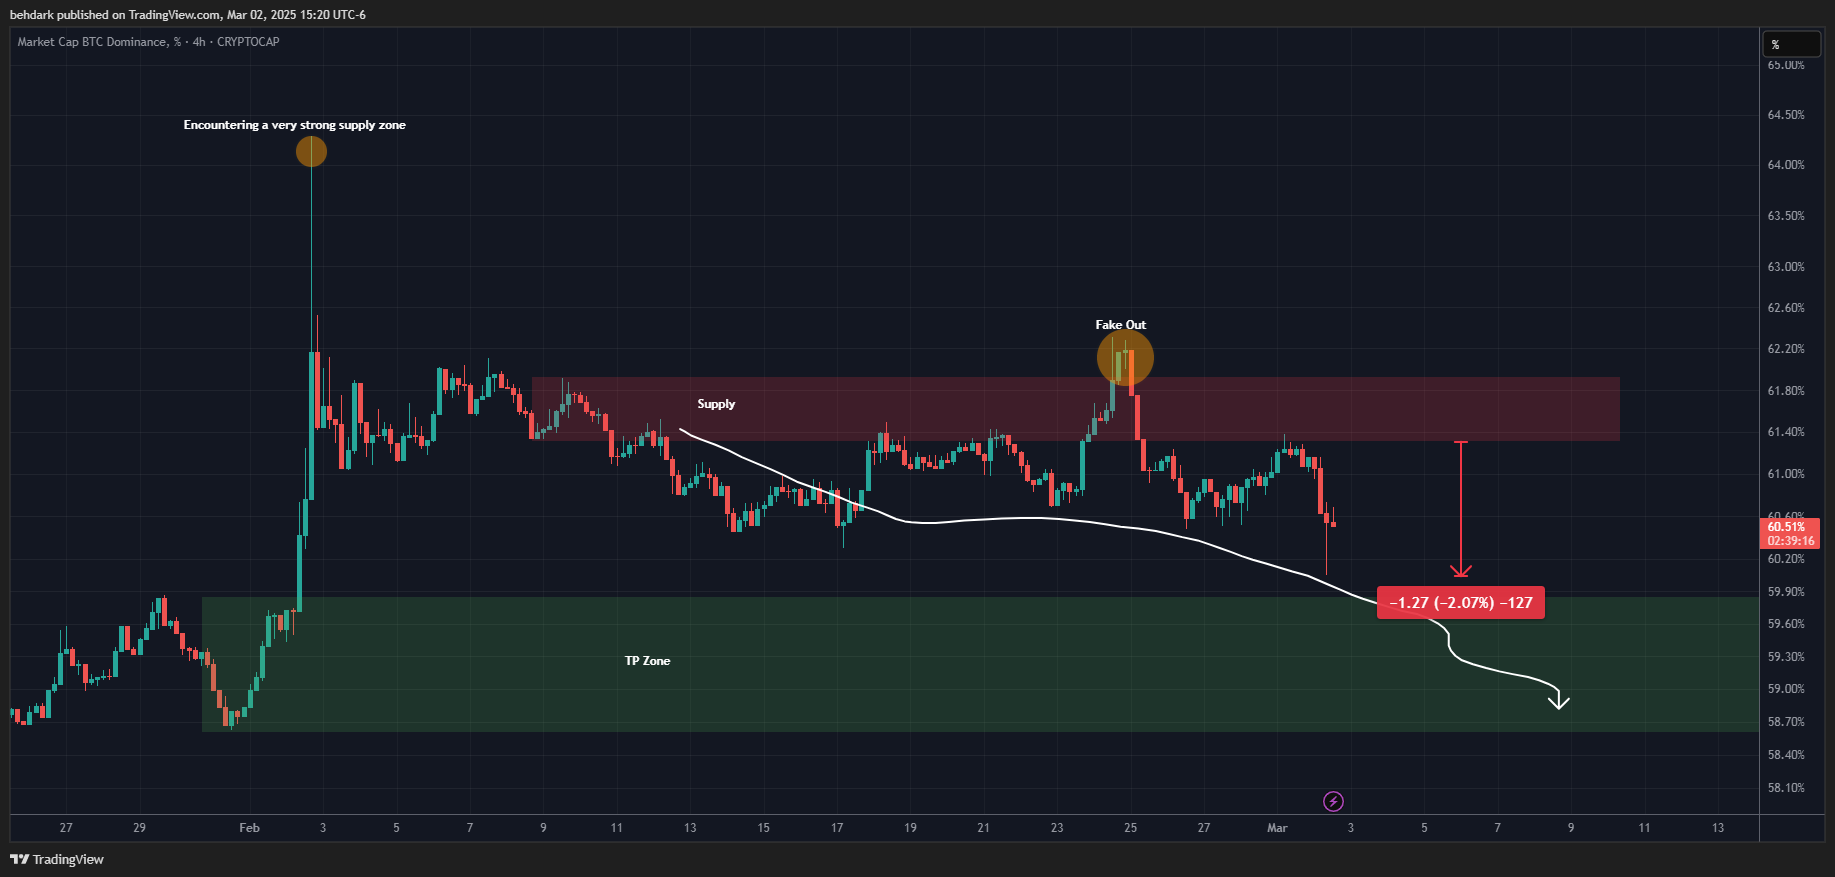Click the purple lightning event icon
The height and width of the screenshot is (877, 1835).
tap(1333, 801)
